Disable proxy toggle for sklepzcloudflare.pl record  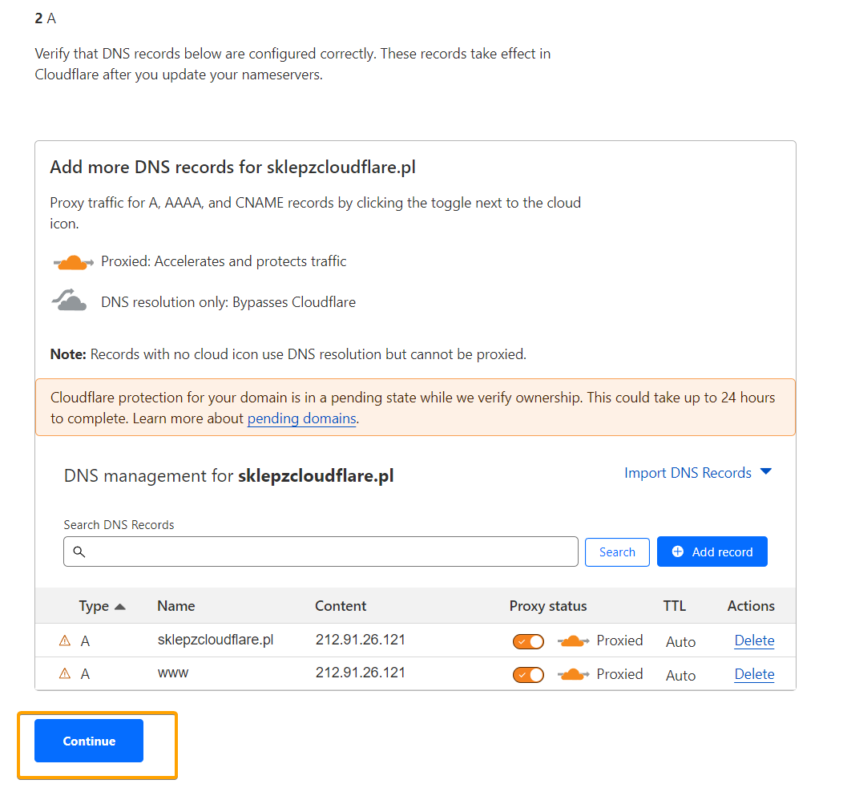(528, 641)
